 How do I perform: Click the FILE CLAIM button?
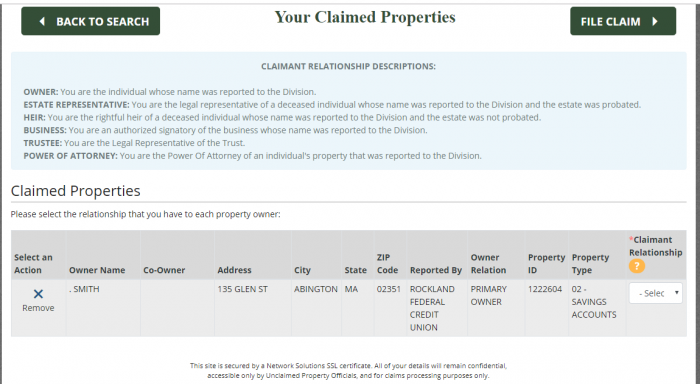click(x=623, y=21)
